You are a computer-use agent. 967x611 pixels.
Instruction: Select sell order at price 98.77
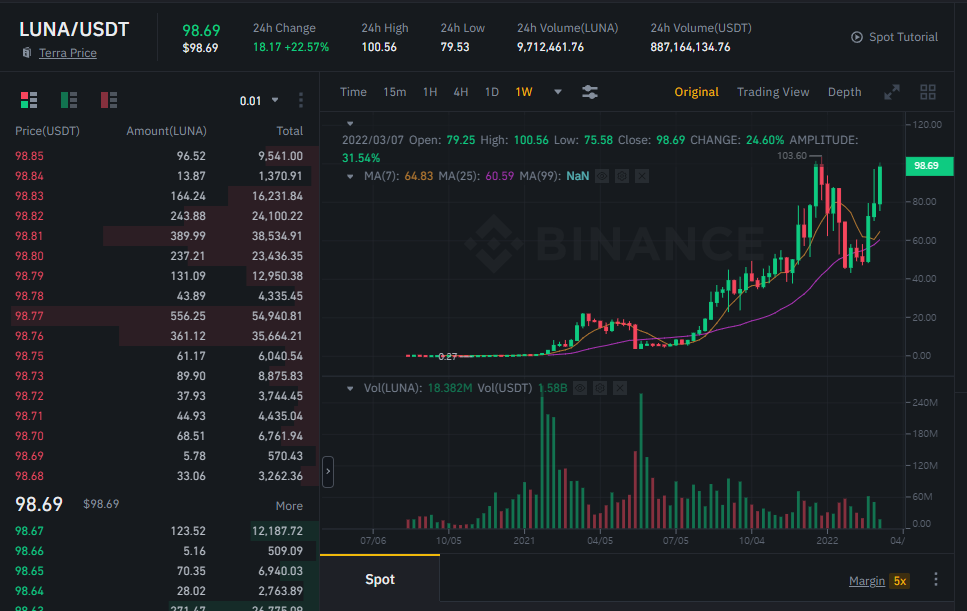point(159,316)
